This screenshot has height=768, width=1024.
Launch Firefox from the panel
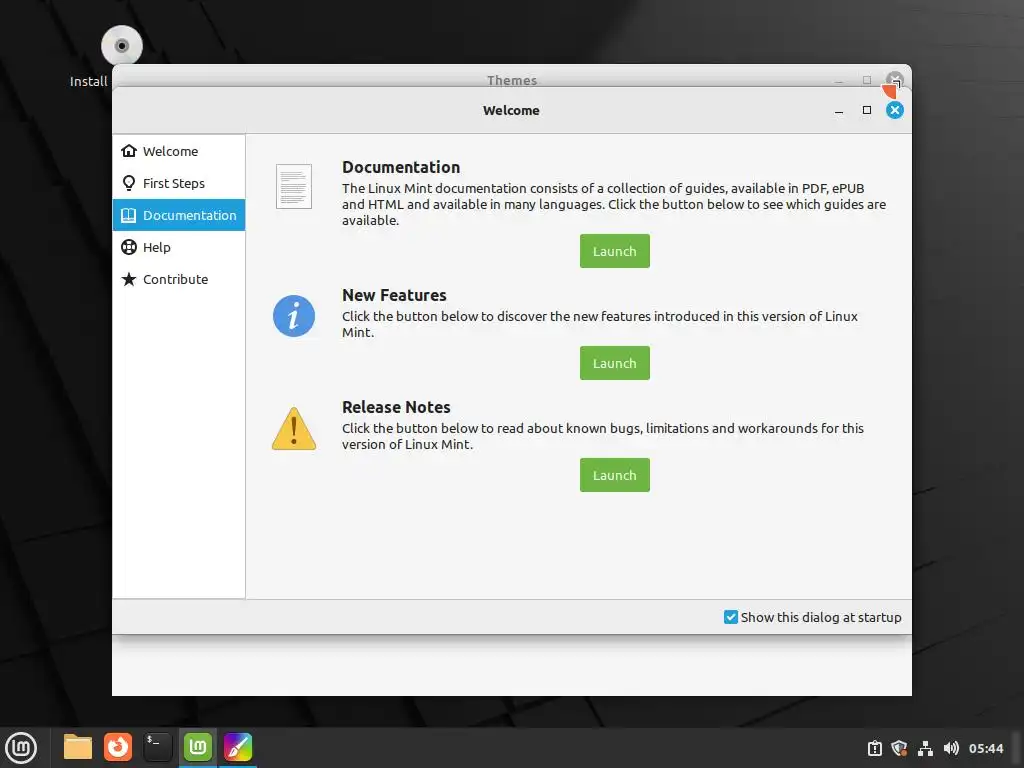118,748
